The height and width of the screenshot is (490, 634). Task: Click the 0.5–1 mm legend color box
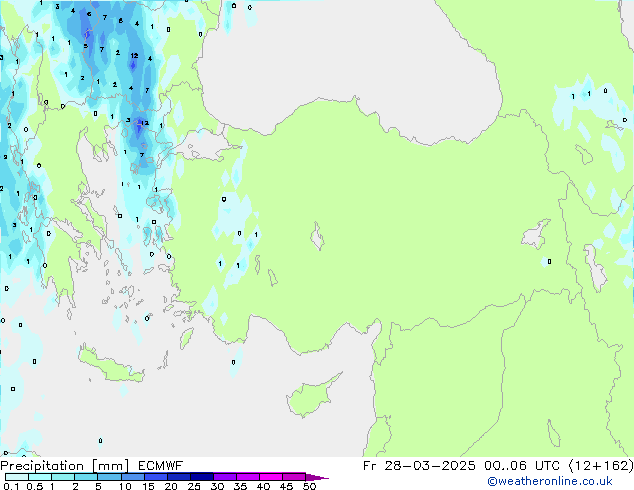[40, 477]
